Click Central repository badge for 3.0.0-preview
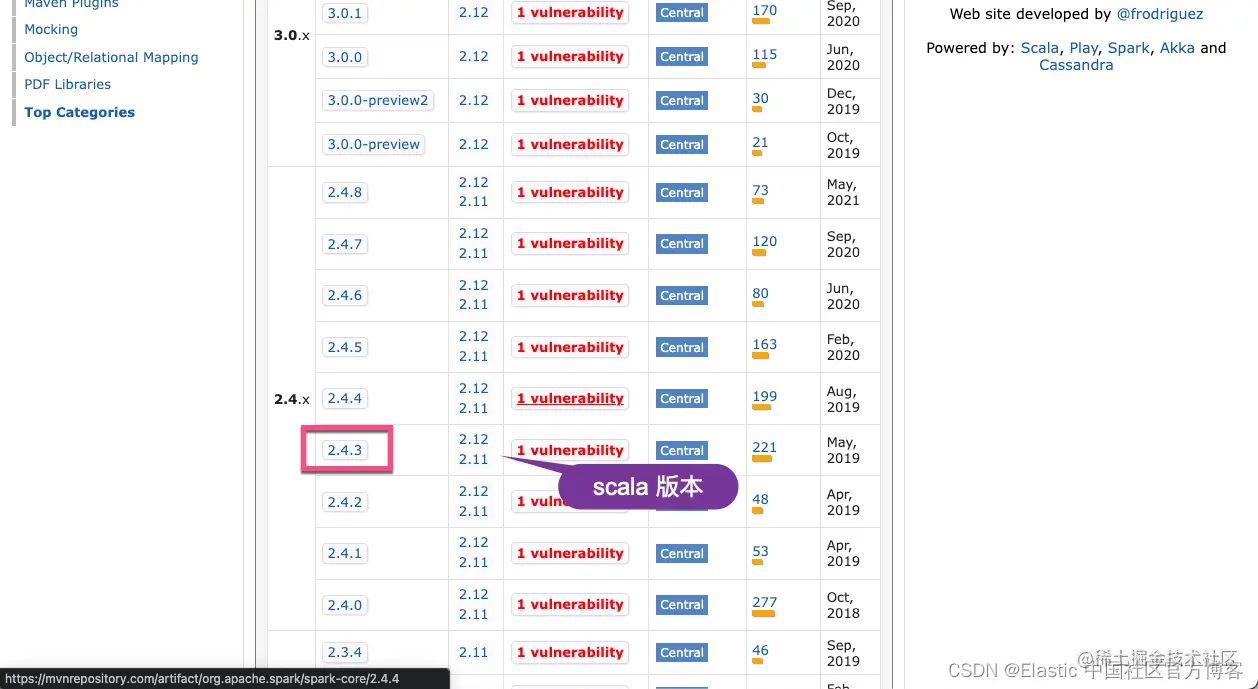1258x689 pixels. (x=682, y=145)
